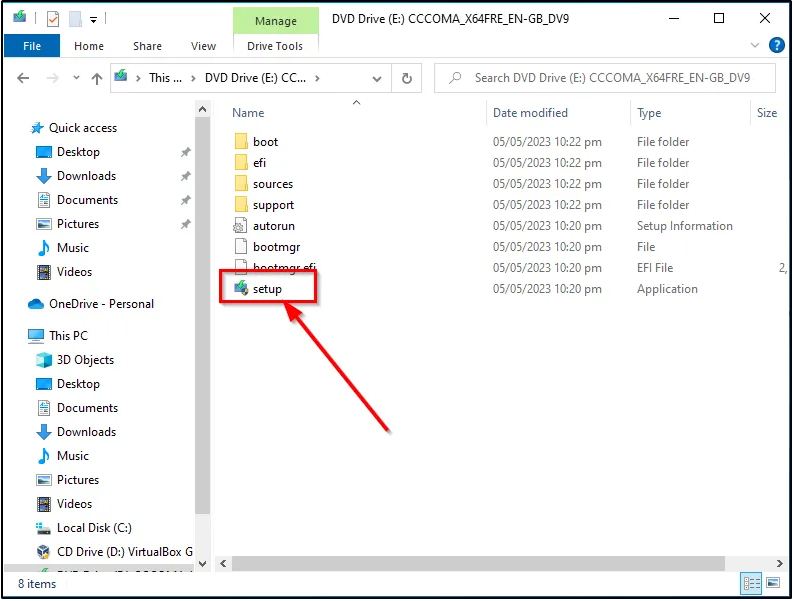
Task: Click the navigation pane scroll up arrow
Action: pyautogui.click(x=203, y=109)
